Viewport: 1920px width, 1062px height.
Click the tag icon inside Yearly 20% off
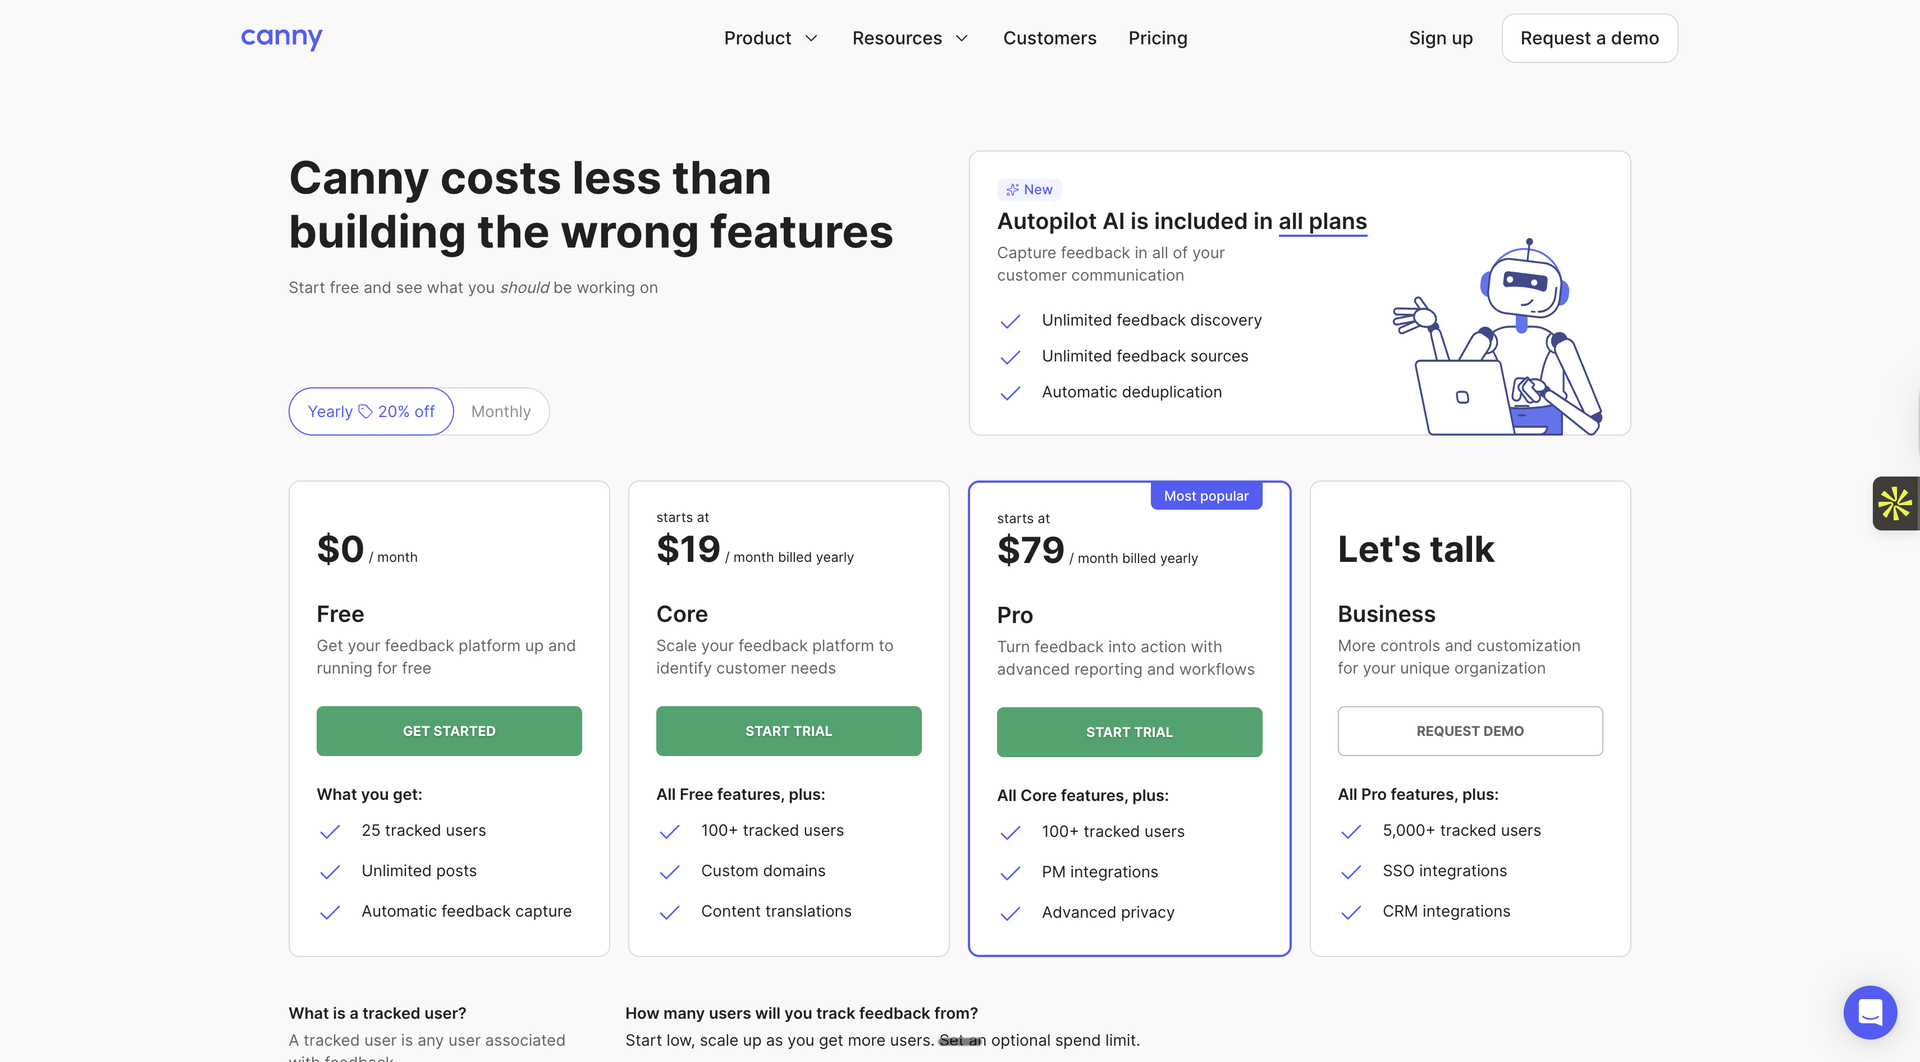pos(366,411)
